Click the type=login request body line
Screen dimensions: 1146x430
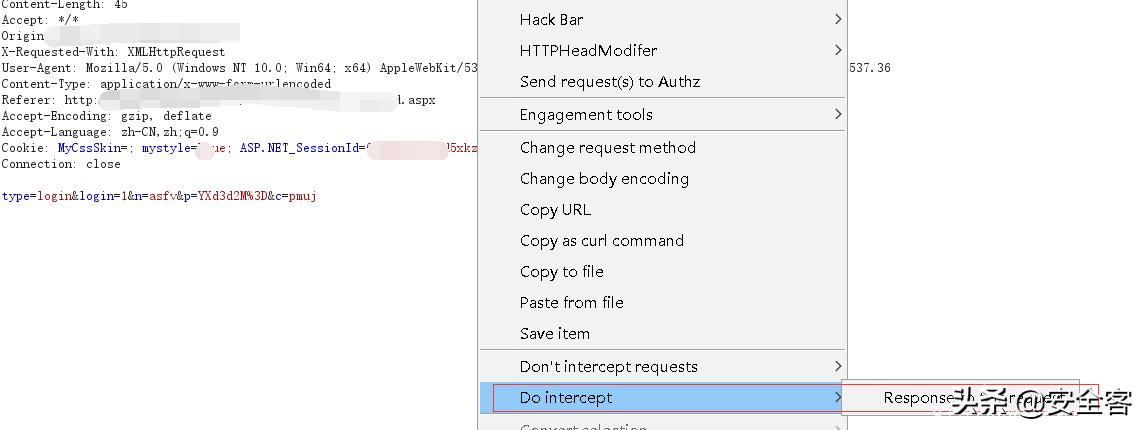[x=159, y=196]
